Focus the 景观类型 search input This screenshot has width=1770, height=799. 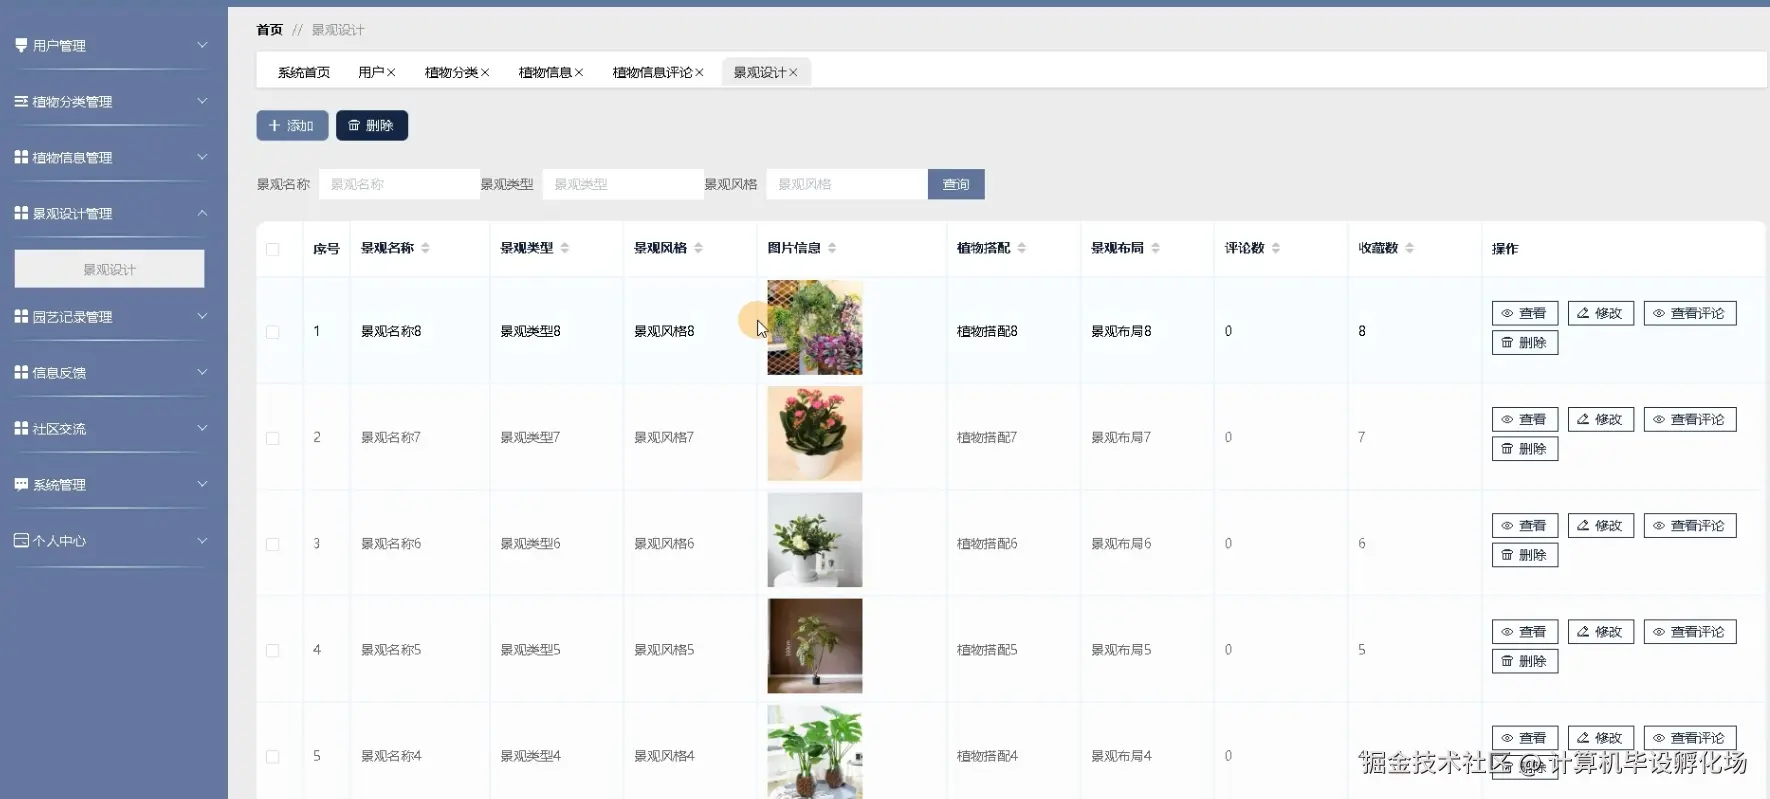tap(623, 184)
